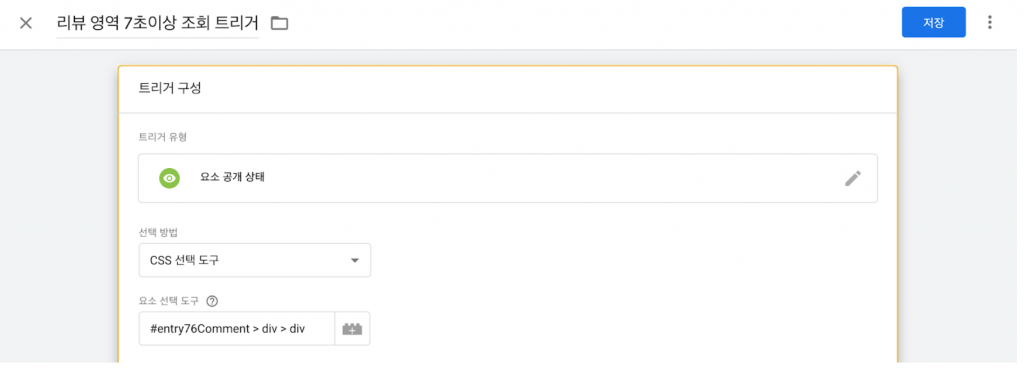The image size is (1024, 376).
Task: Open the CSS 선택 도구 dropdown
Action: [255, 260]
